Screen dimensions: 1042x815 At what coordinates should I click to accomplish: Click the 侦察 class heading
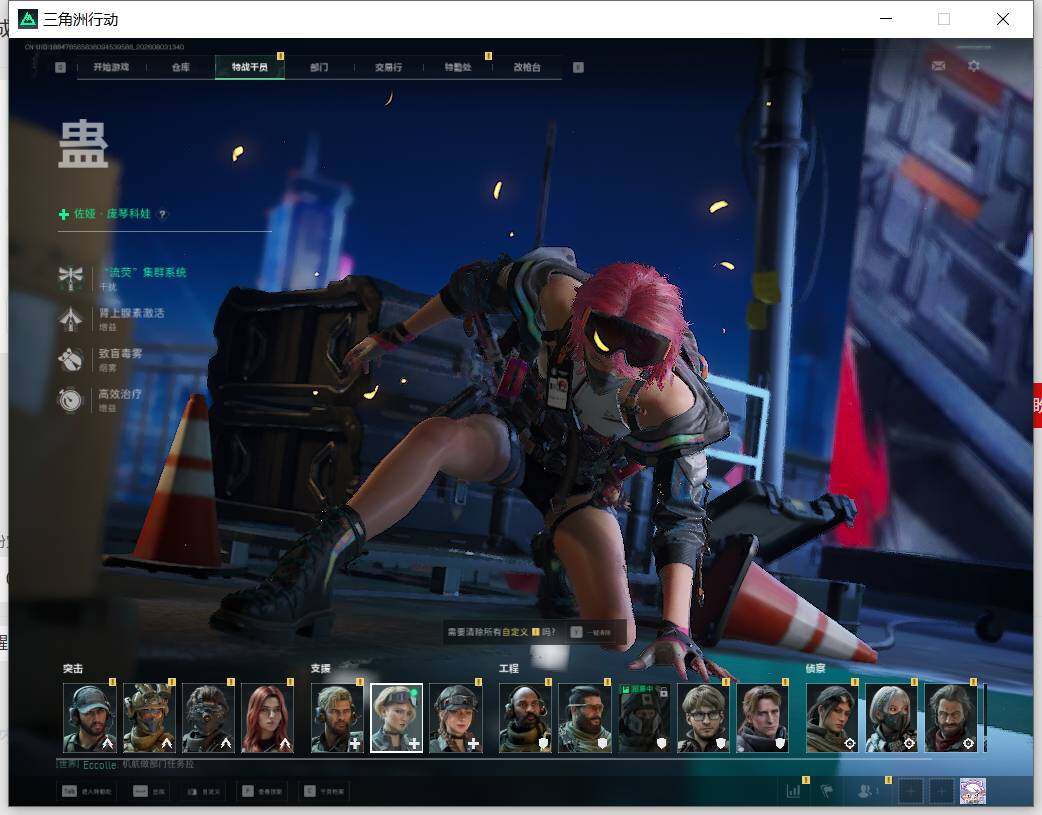click(x=815, y=669)
